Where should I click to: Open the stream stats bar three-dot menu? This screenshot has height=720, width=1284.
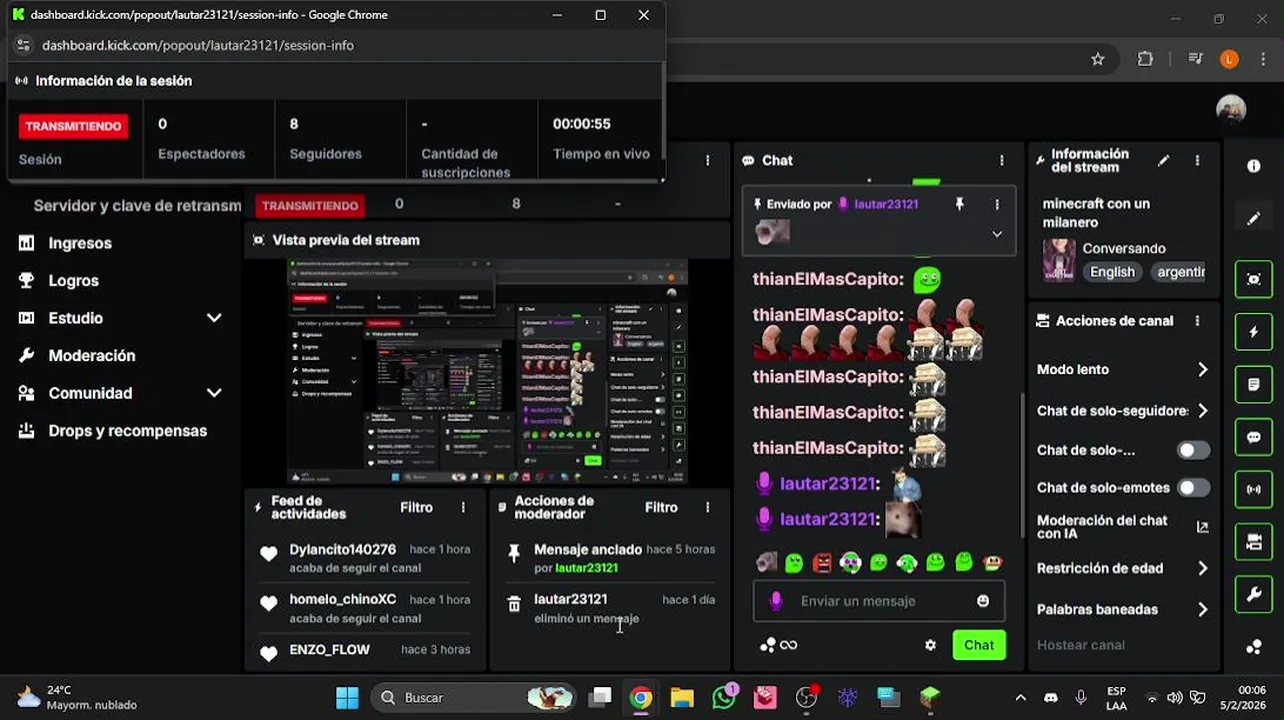[x=707, y=160]
